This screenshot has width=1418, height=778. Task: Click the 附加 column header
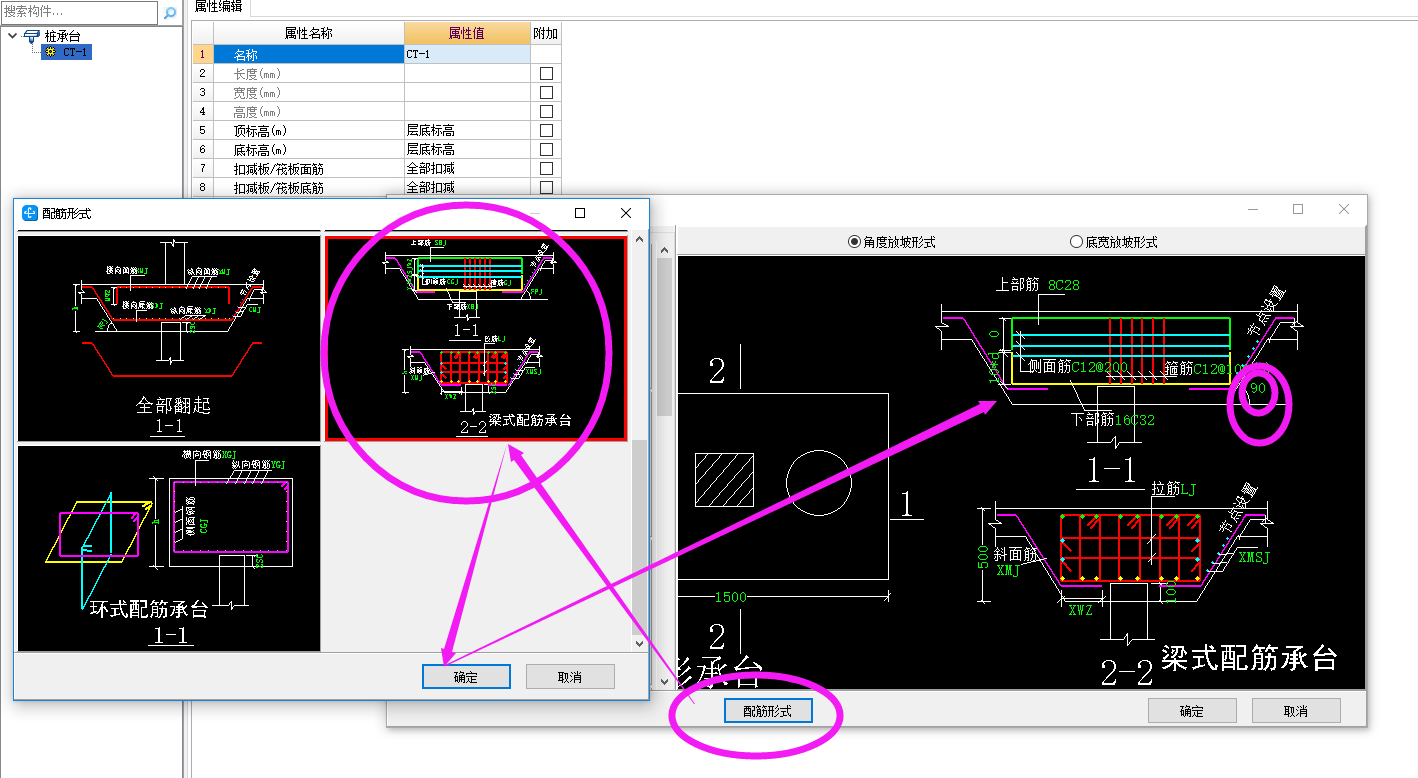click(546, 33)
